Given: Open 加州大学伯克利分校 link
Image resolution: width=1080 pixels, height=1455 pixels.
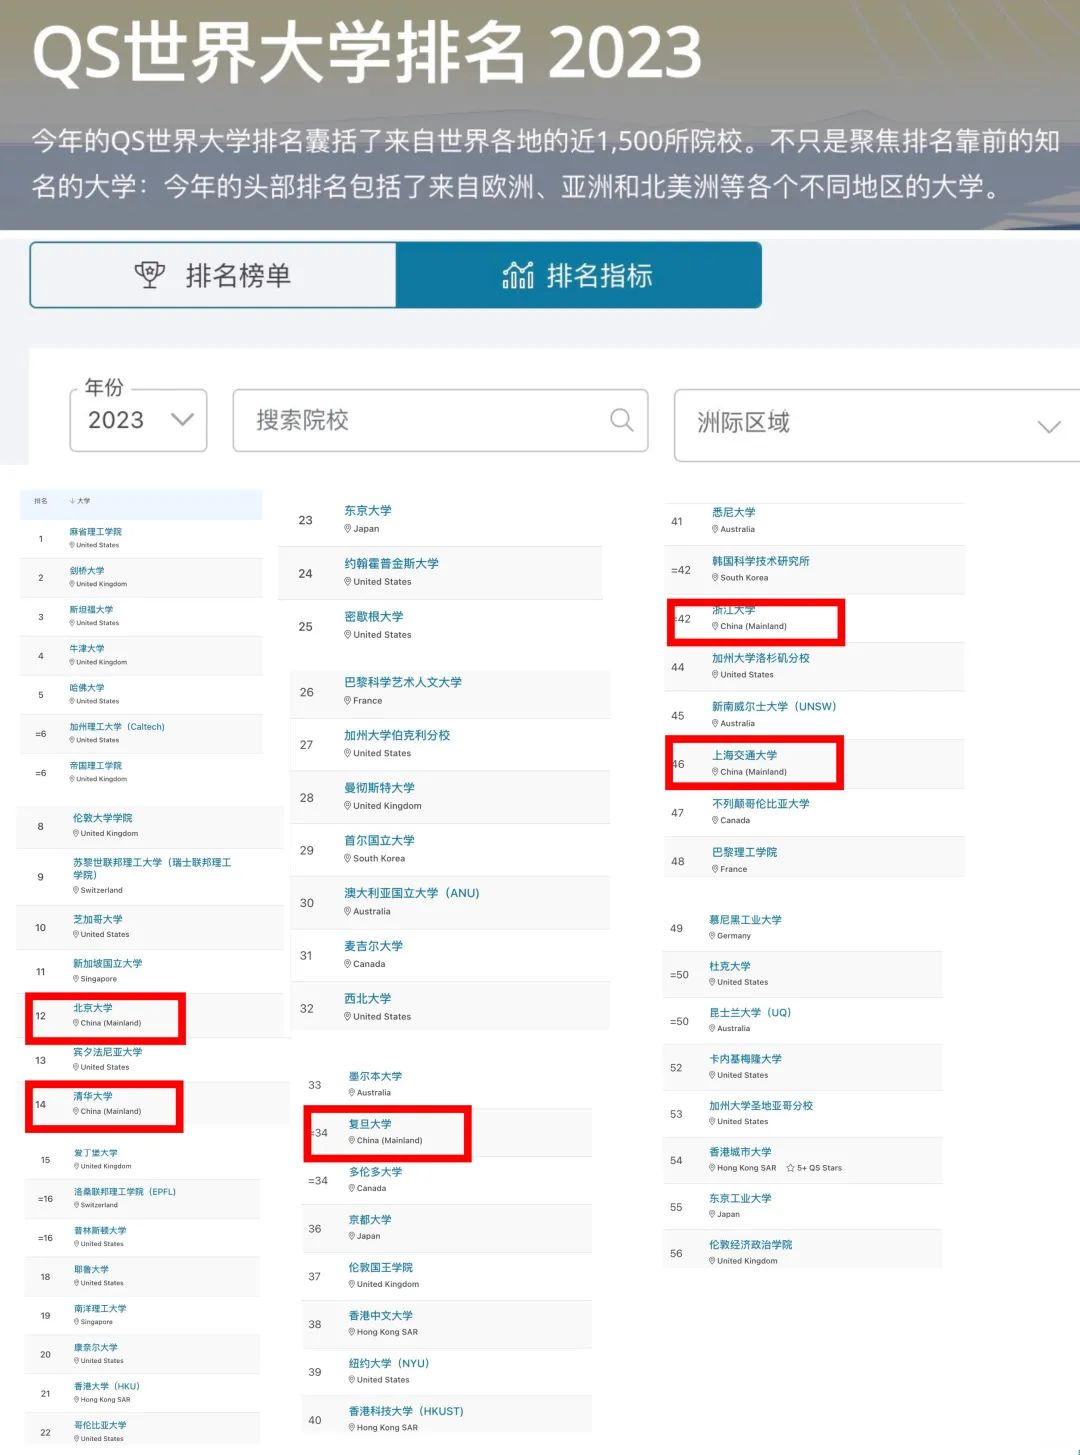Looking at the screenshot, I should click(x=397, y=735).
